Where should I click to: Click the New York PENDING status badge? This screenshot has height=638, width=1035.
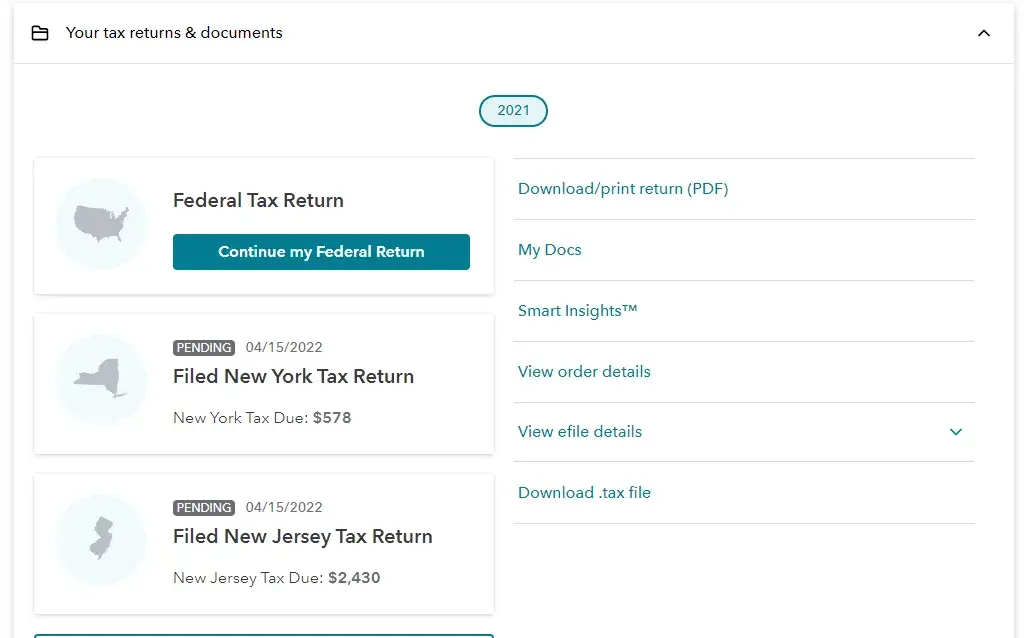click(x=204, y=348)
